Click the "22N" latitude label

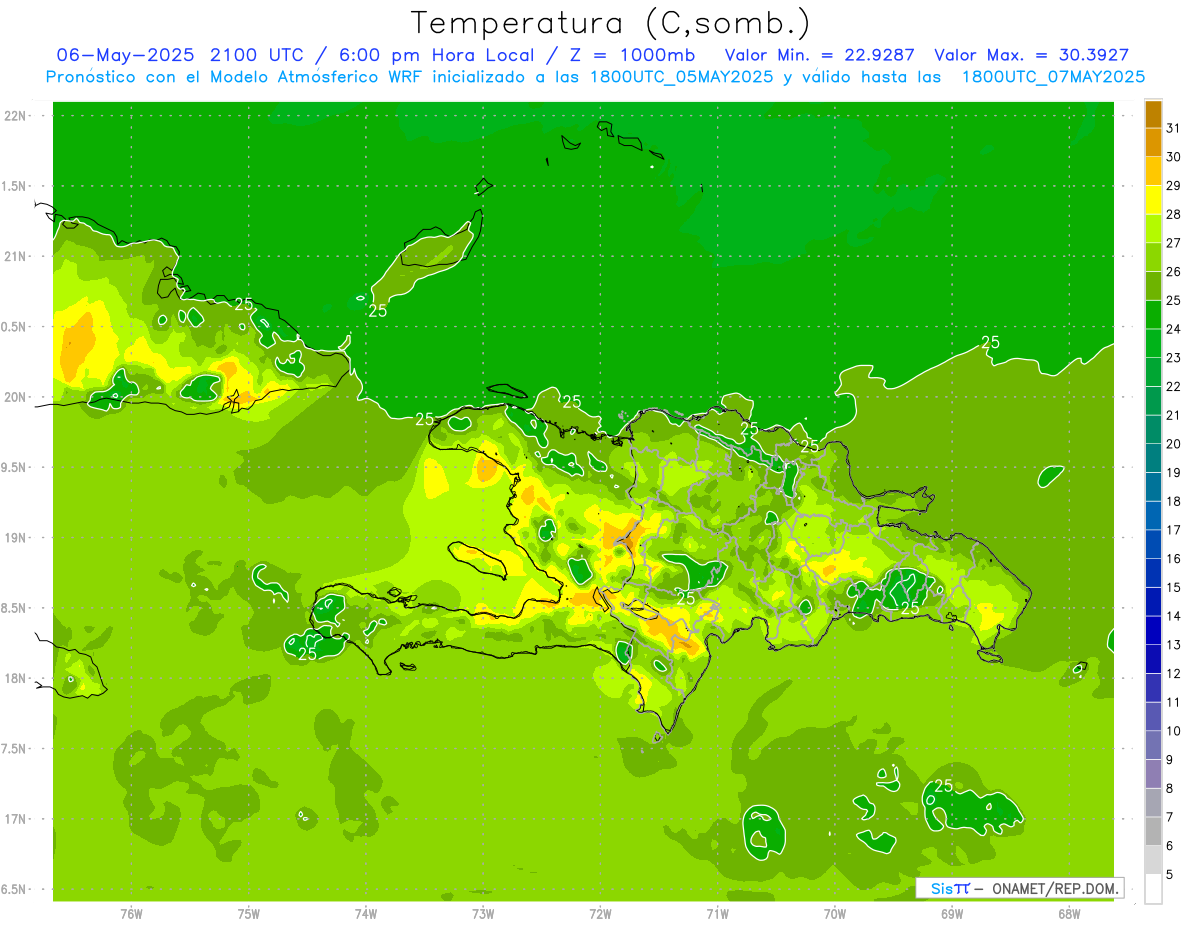16,116
